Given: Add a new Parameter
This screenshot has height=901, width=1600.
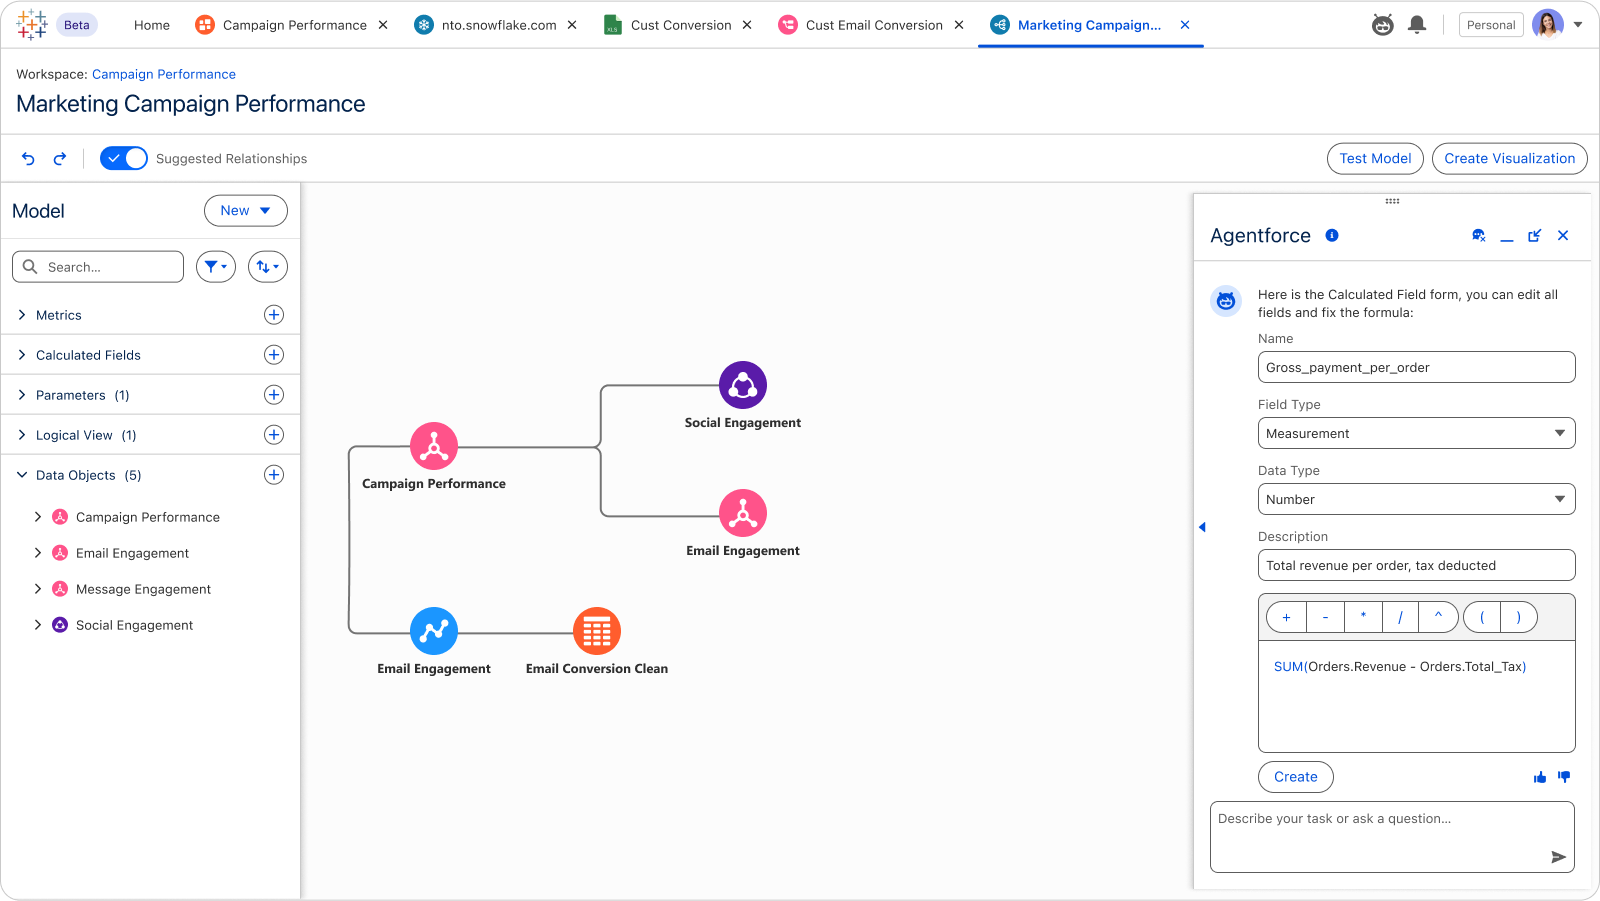Looking at the screenshot, I should click(x=274, y=395).
